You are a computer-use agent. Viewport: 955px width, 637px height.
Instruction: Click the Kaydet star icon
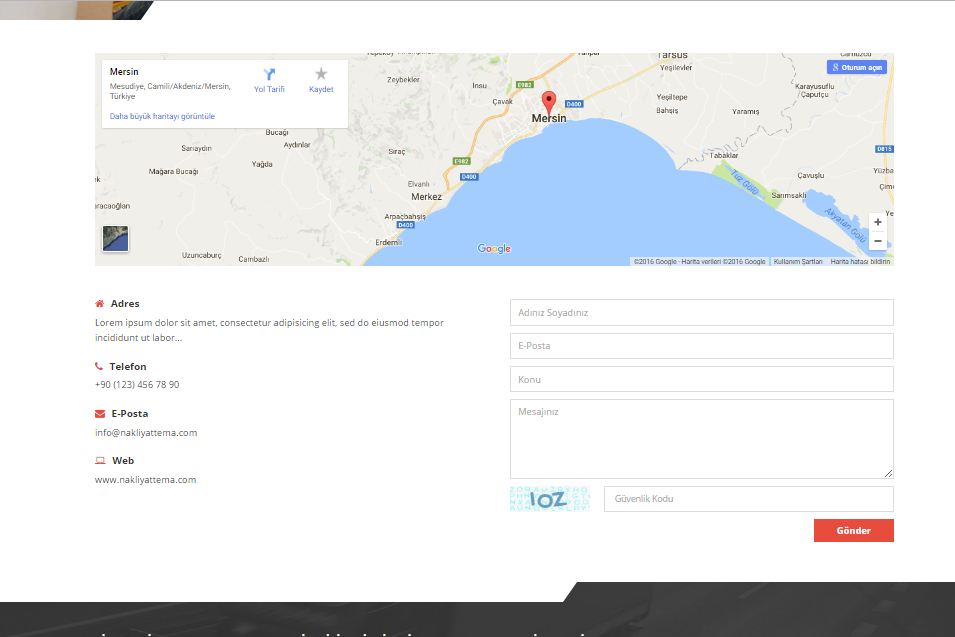[321, 74]
